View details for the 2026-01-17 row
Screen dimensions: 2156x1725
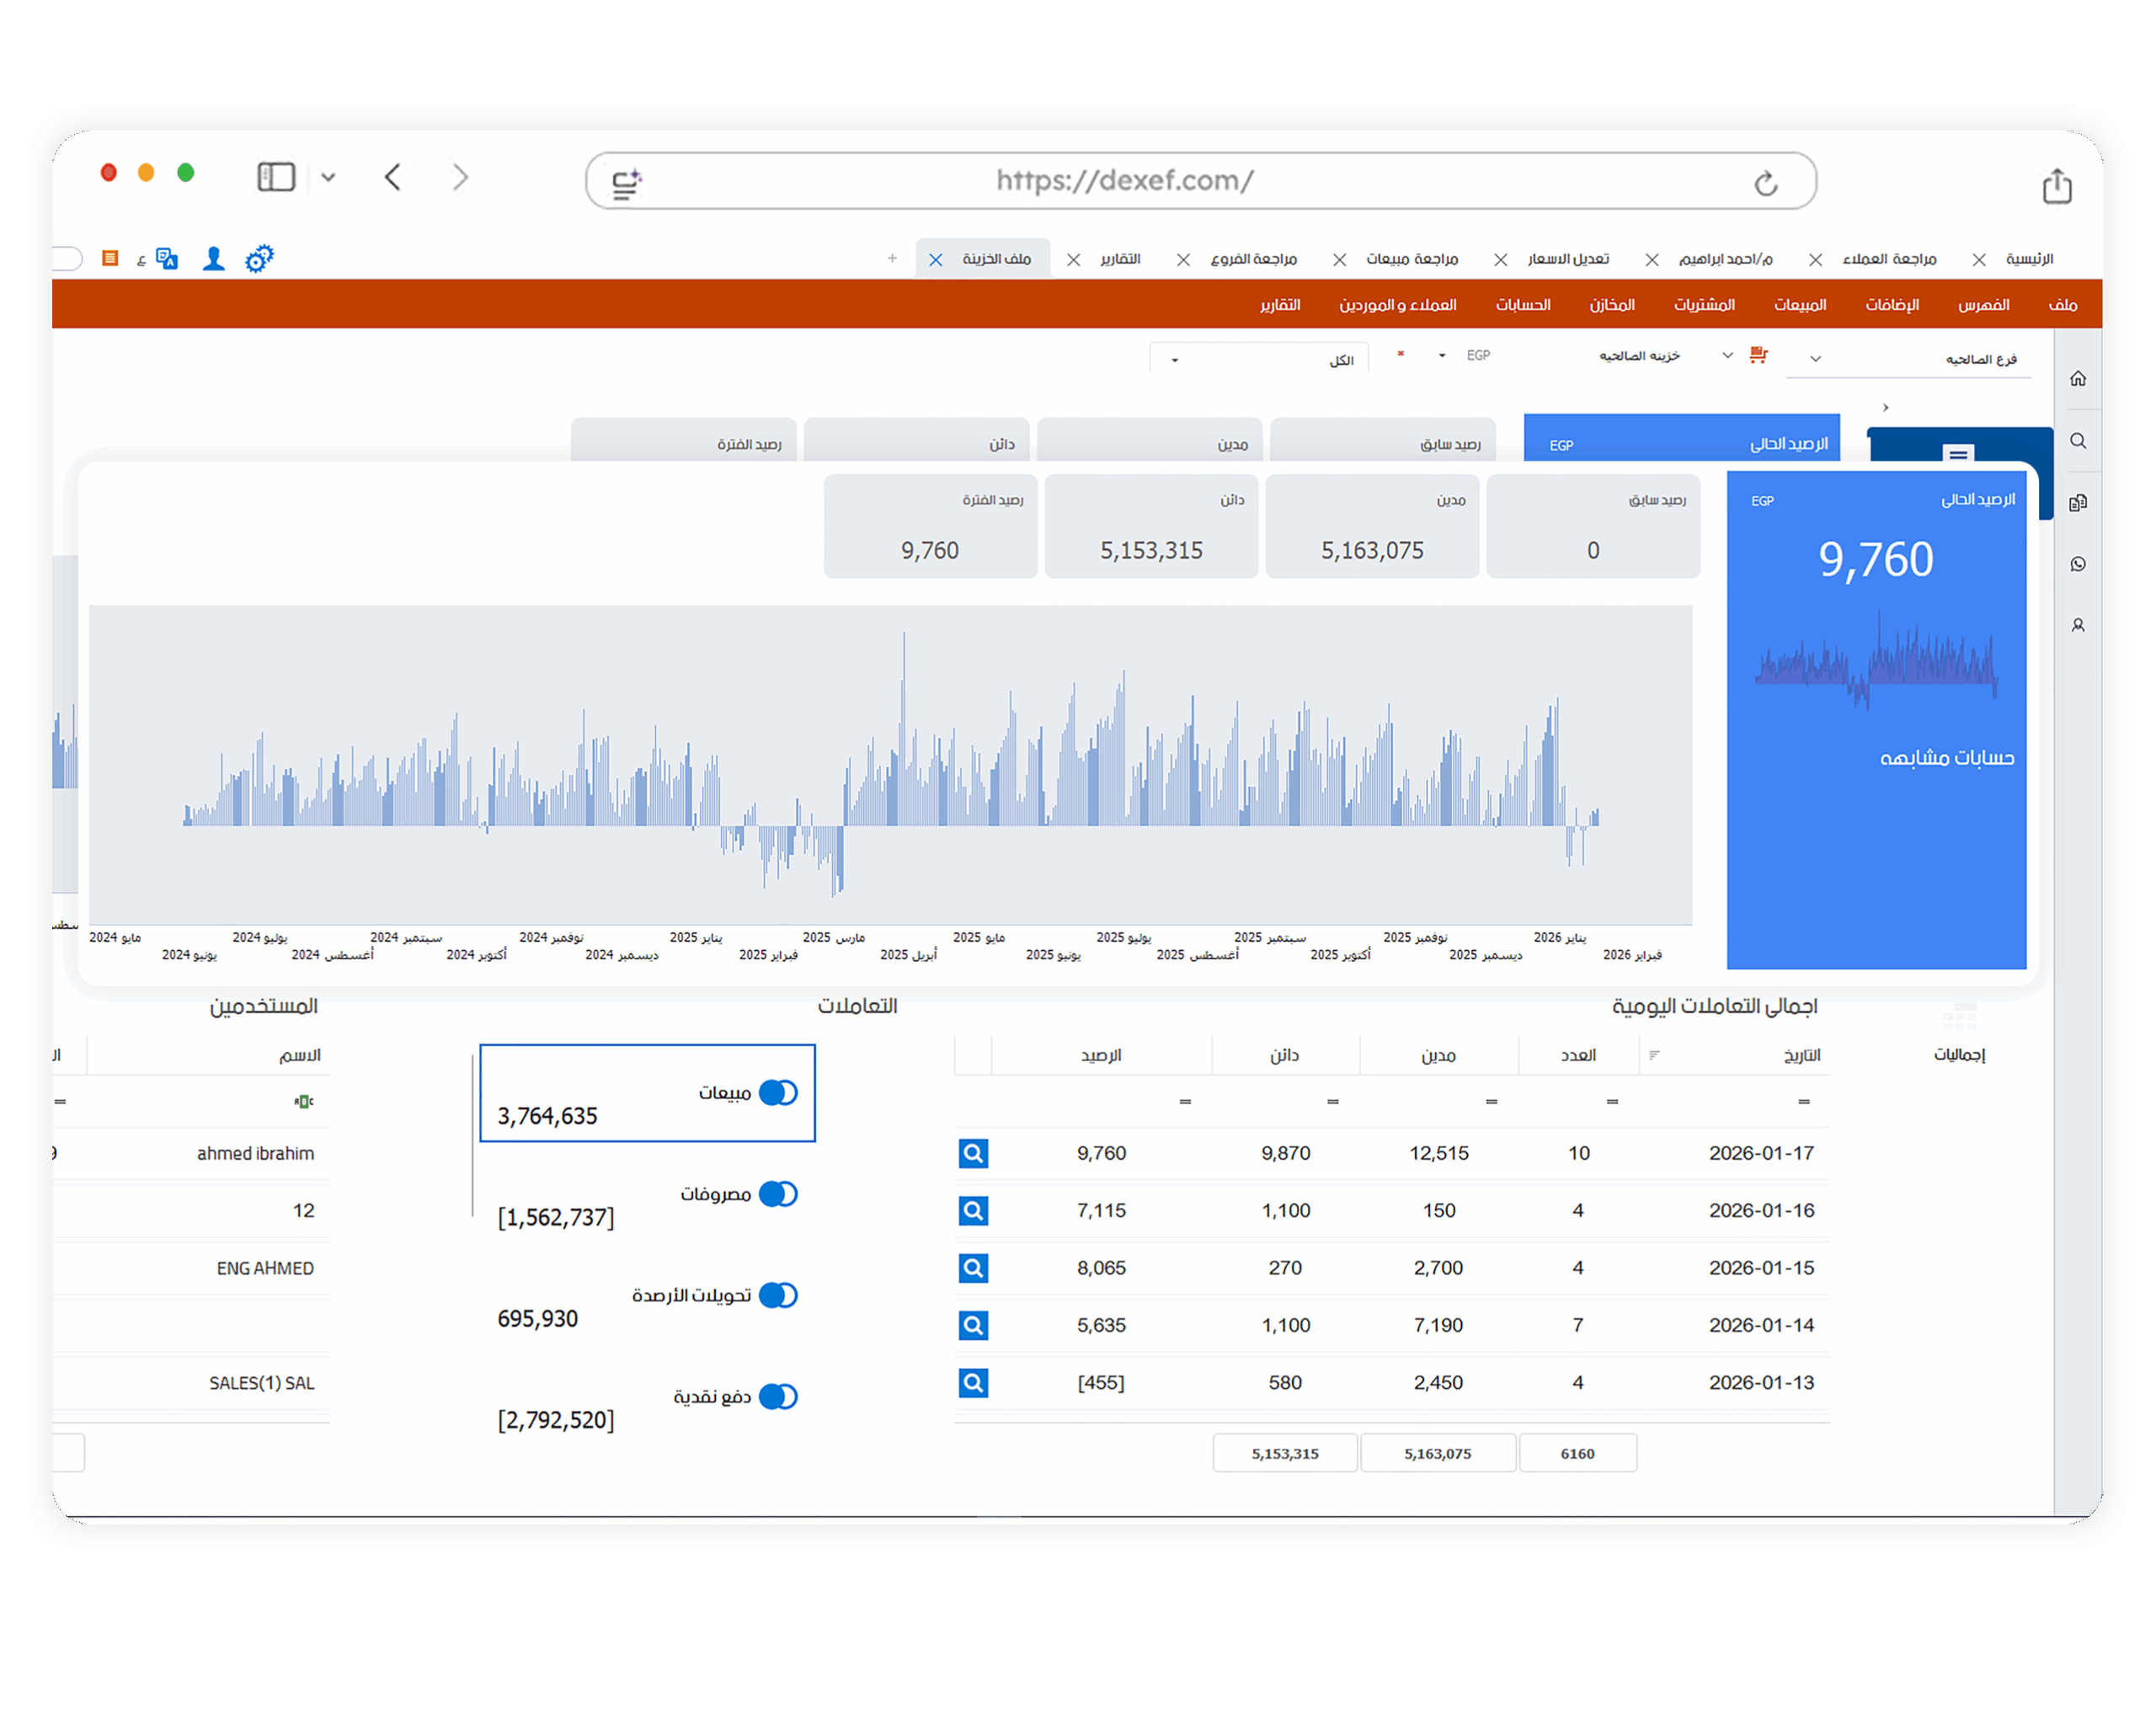(973, 1153)
